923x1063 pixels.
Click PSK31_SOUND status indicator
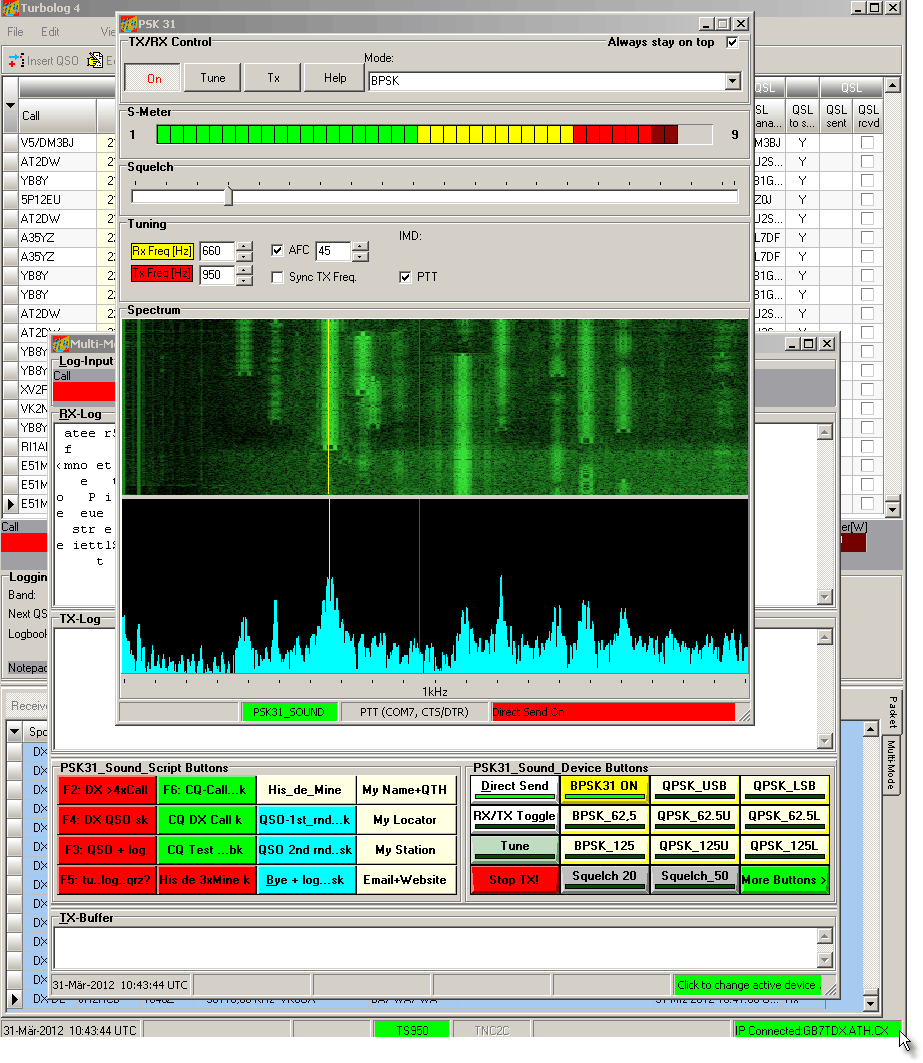289,713
